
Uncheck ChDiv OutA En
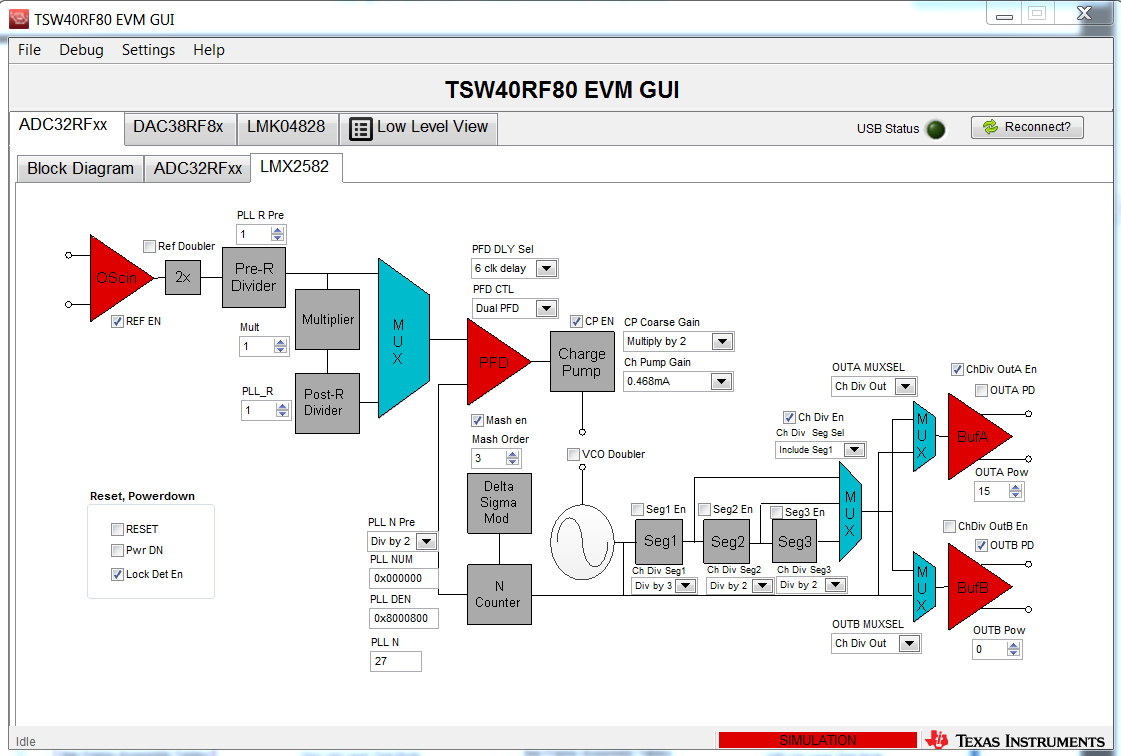[957, 369]
